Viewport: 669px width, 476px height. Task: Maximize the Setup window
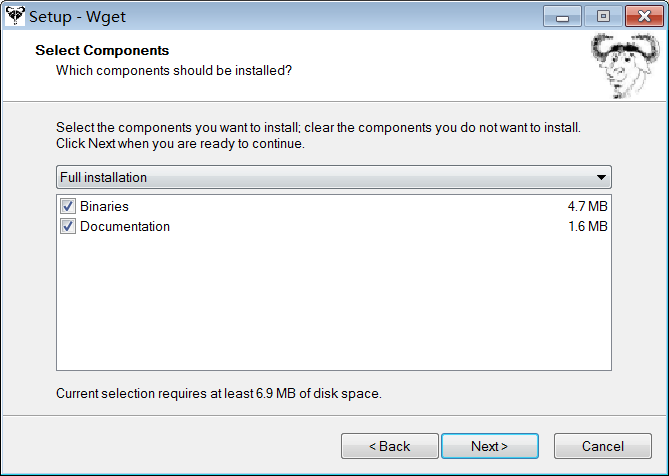[x=603, y=17]
